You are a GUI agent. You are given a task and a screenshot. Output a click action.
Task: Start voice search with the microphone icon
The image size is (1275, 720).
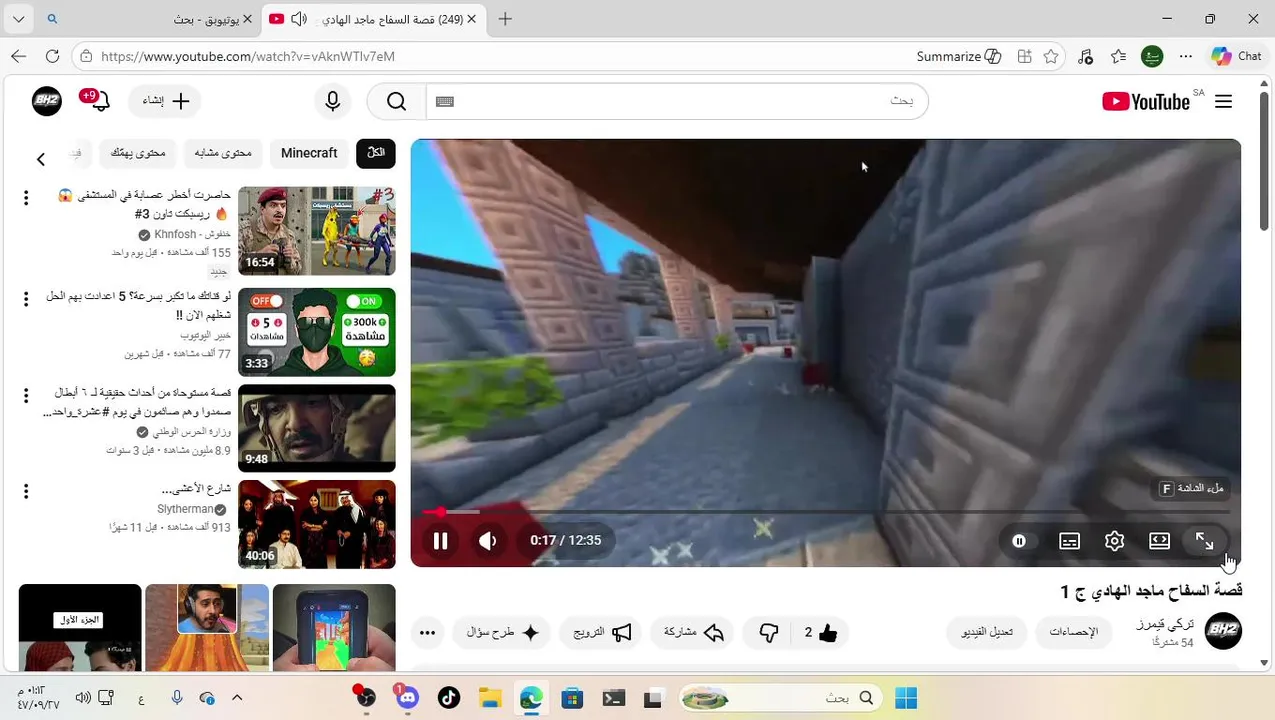point(333,101)
